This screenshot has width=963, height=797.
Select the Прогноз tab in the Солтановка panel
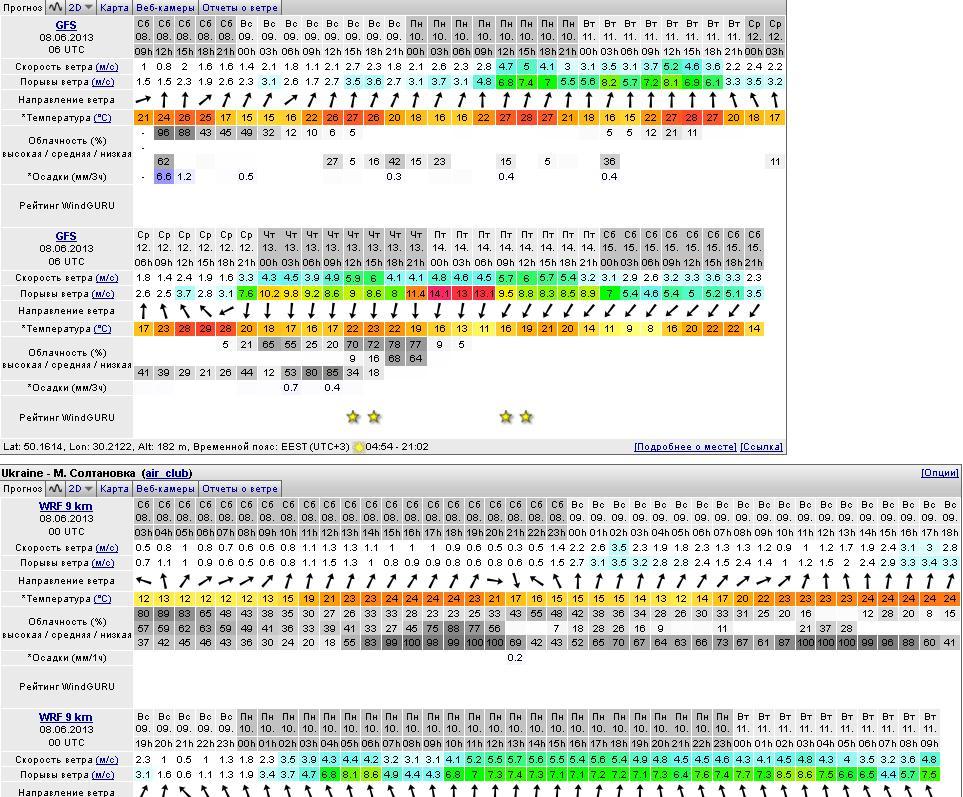click(x=22, y=489)
